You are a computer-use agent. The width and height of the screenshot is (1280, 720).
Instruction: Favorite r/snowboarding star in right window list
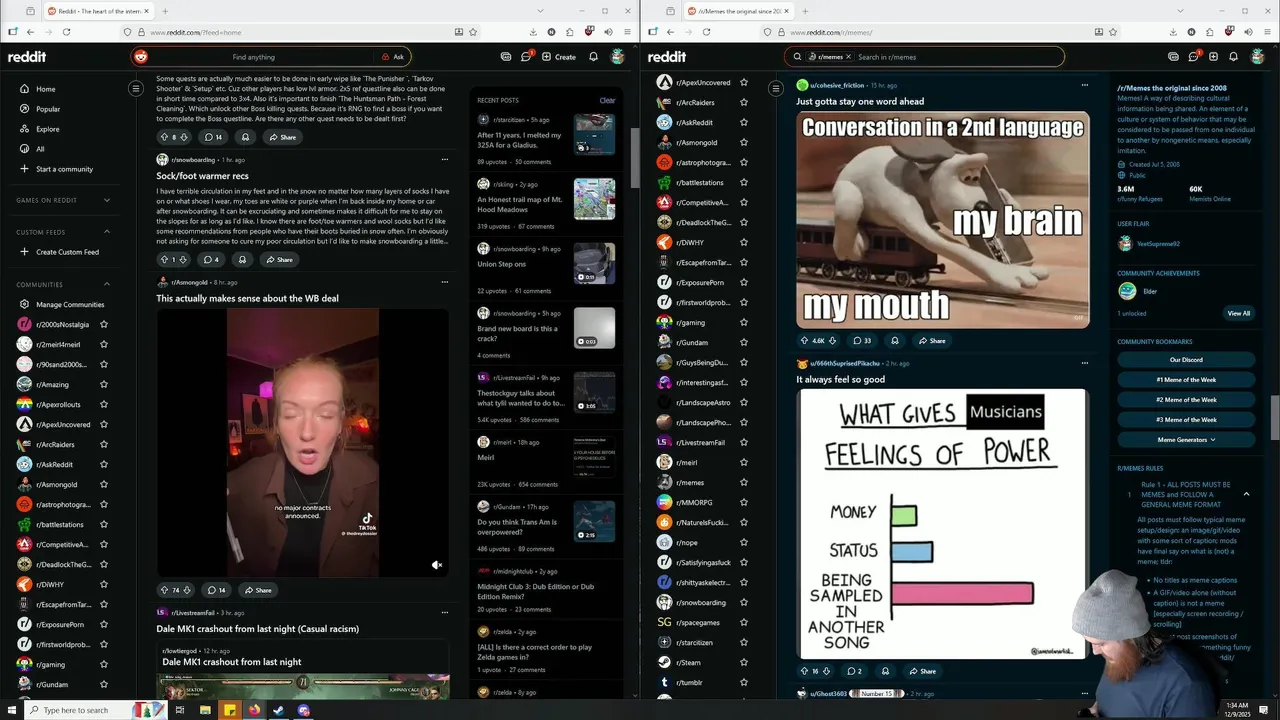pyautogui.click(x=743, y=602)
